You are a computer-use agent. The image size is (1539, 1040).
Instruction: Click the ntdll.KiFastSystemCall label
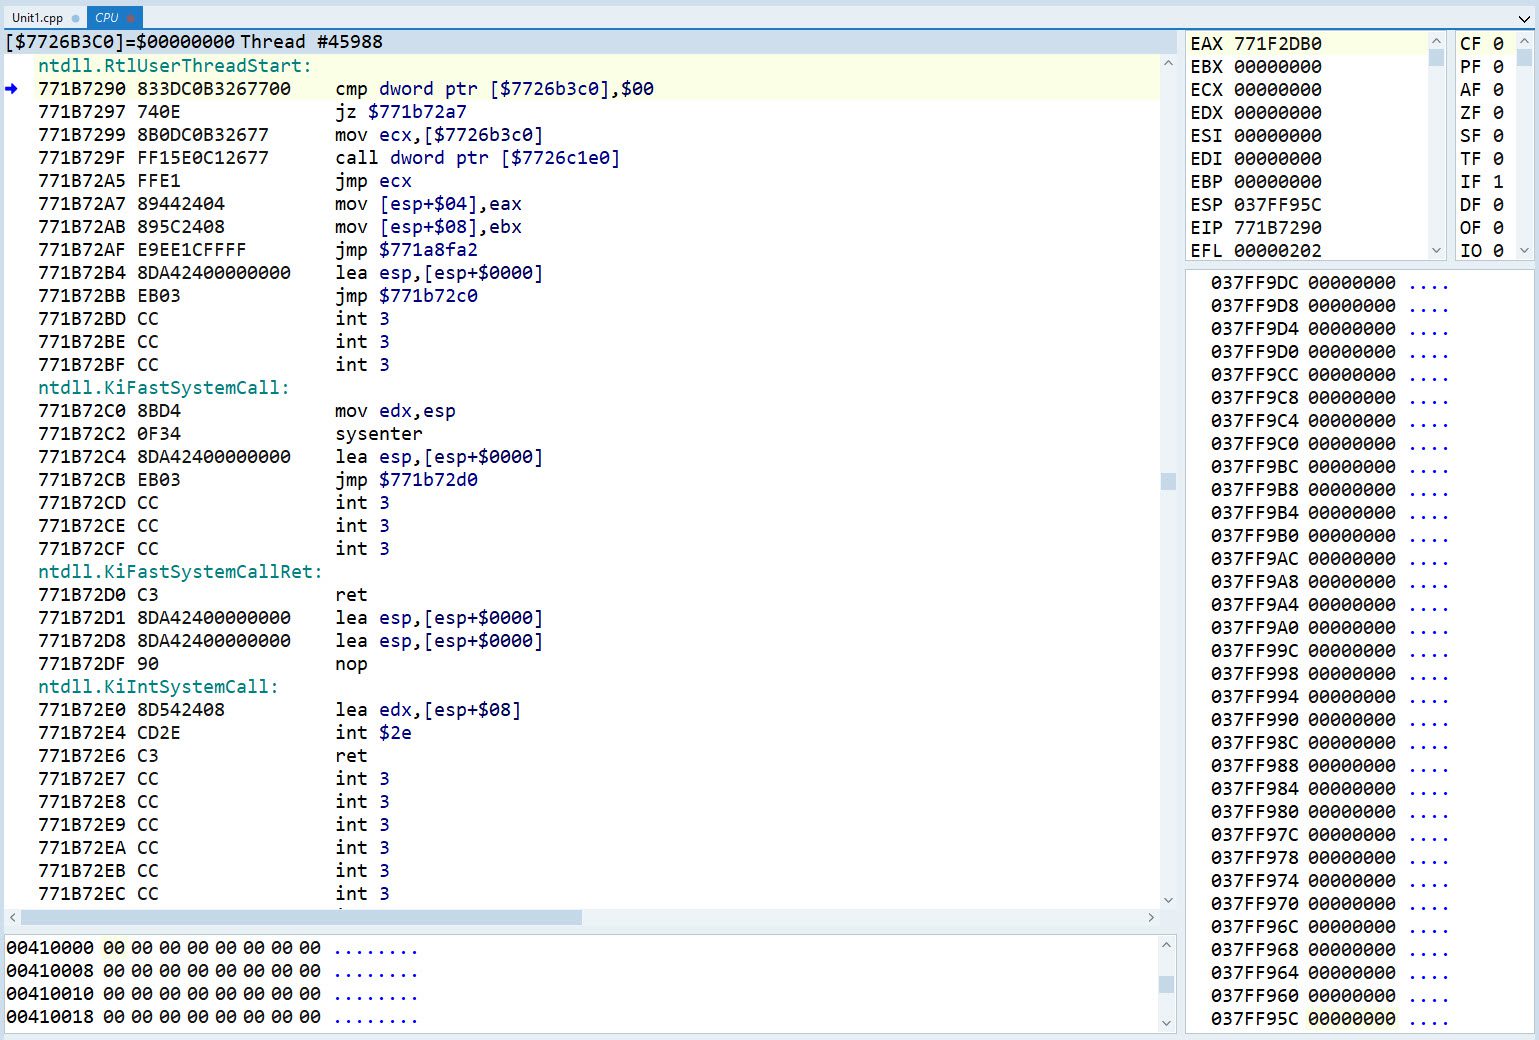[x=164, y=388]
